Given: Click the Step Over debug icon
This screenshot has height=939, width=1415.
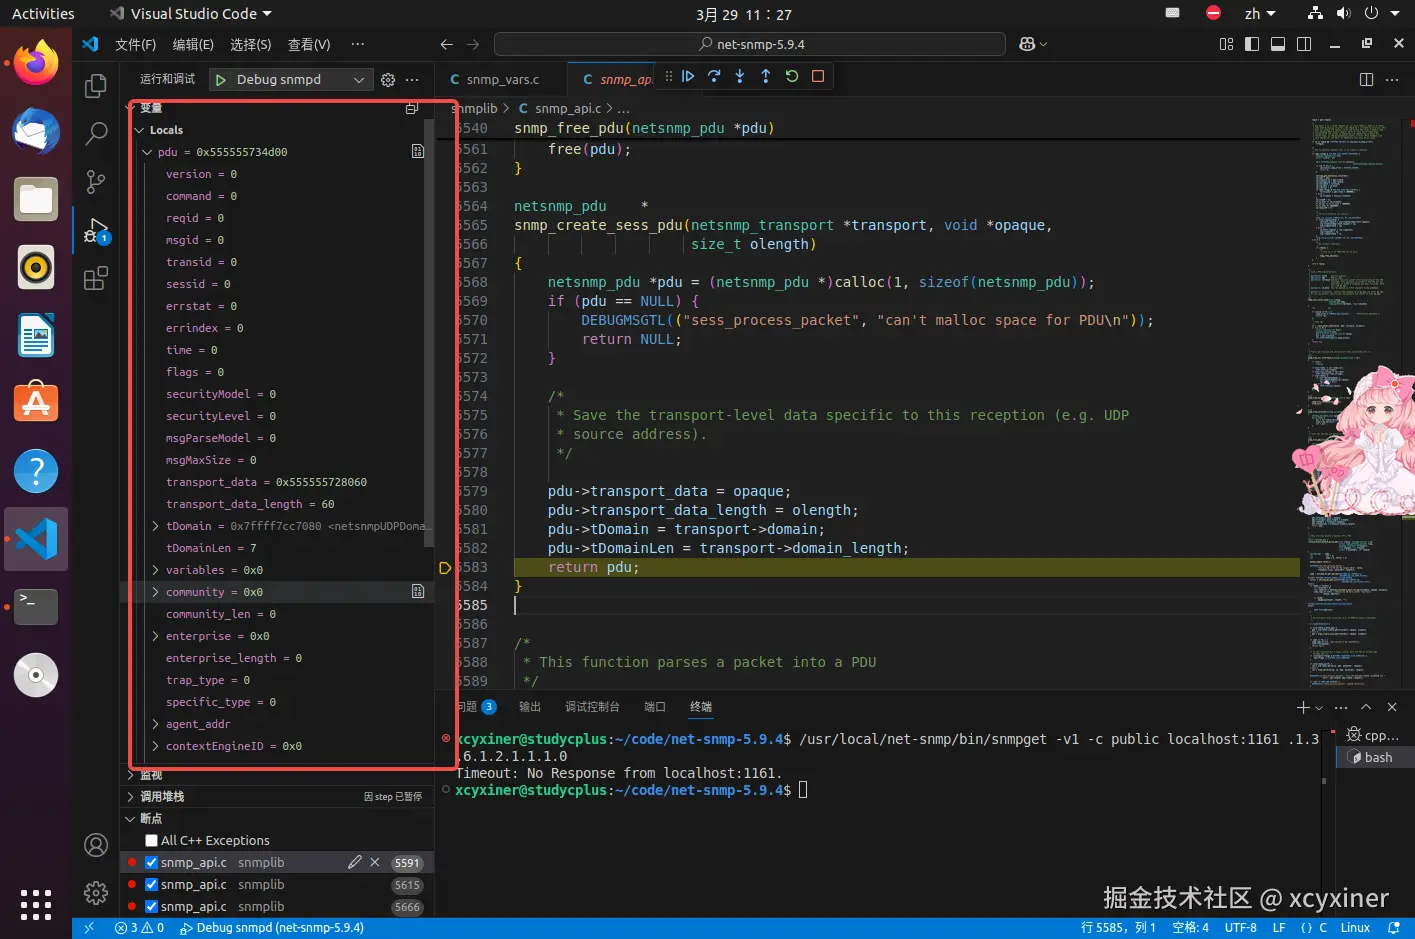Looking at the screenshot, I should pos(714,76).
